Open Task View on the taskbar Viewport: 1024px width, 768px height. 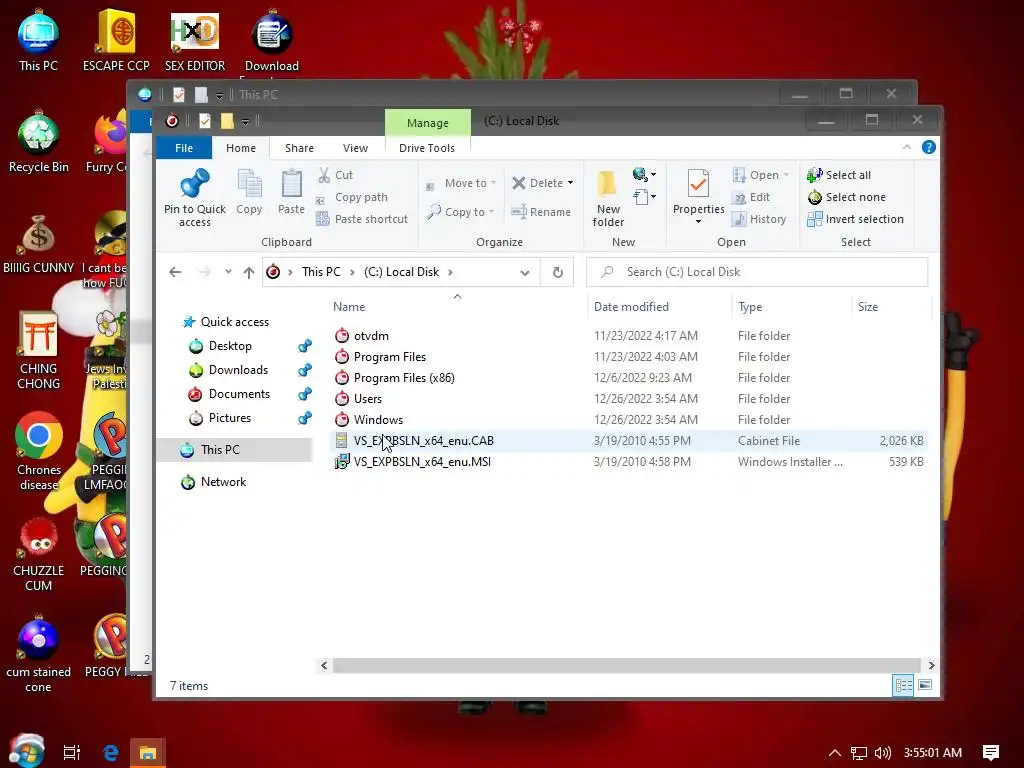pyautogui.click(x=72, y=752)
